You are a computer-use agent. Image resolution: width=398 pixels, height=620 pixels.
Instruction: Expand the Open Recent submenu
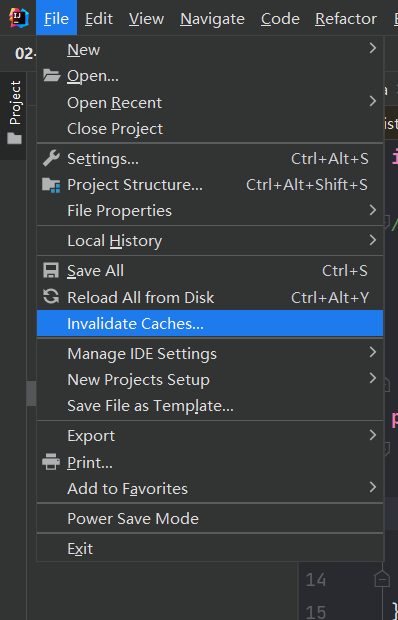tap(210, 102)
